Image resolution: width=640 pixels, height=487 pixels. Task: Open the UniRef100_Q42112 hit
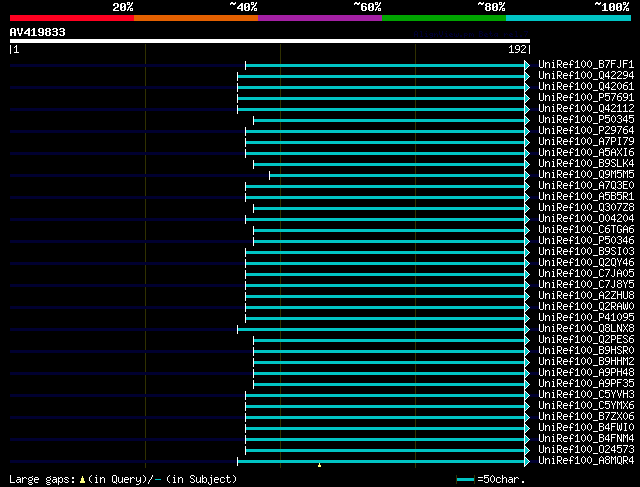586,109
